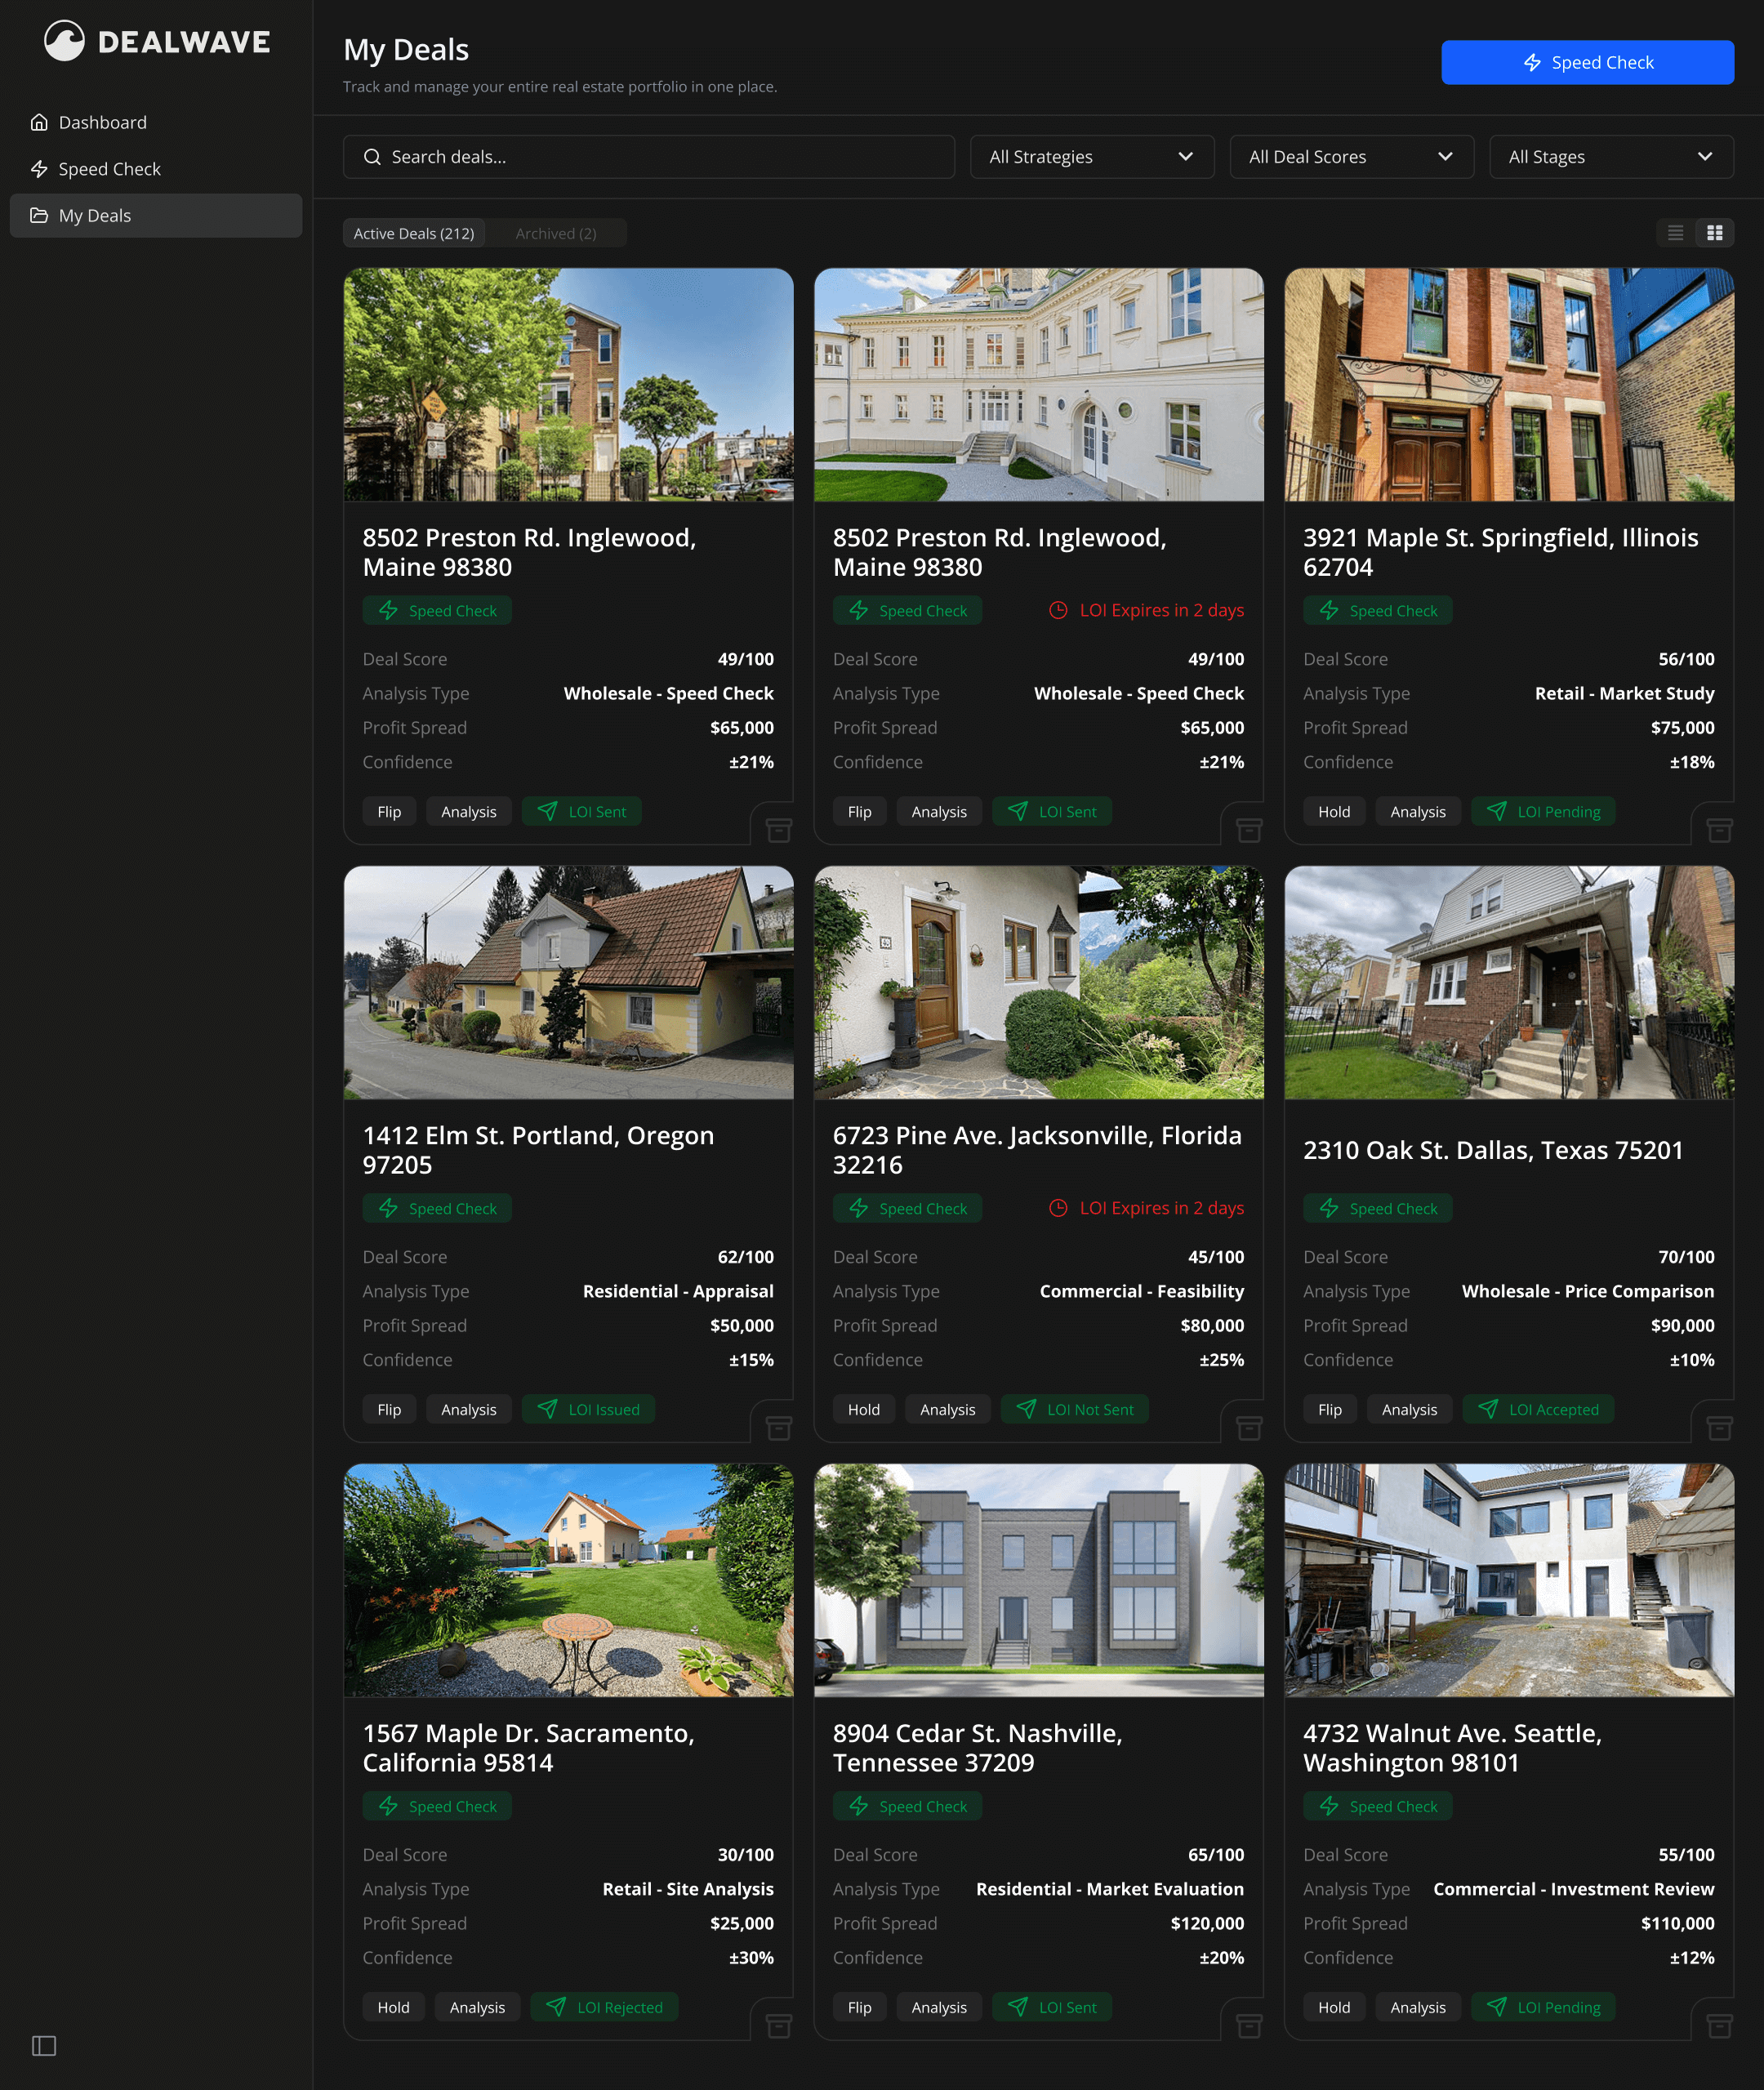The width and height of the screenshot is (1764, 2090).
Task: Toggle the Hold tag on 6723 Pine Ave.
Action: click(863, 1409)
